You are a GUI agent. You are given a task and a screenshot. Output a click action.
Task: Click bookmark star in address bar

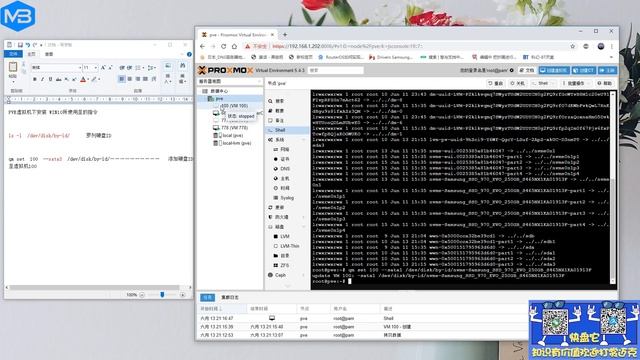tap(572, 47)
